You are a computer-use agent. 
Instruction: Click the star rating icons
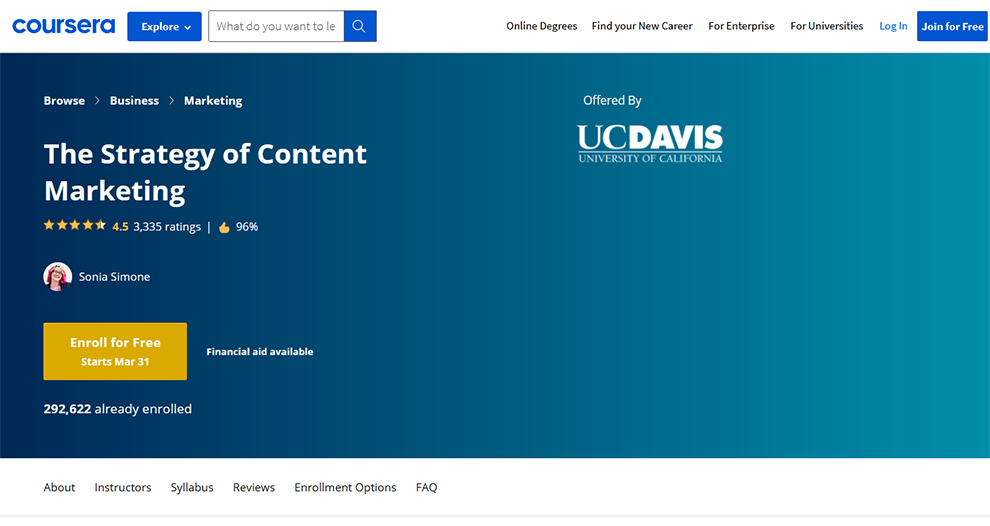75,225
